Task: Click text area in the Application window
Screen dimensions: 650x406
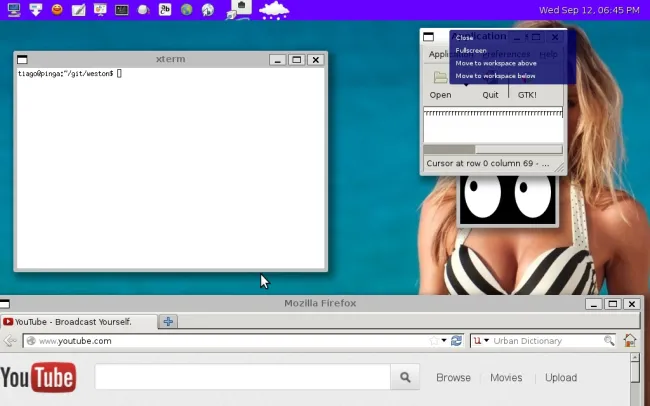Action: 493,125
